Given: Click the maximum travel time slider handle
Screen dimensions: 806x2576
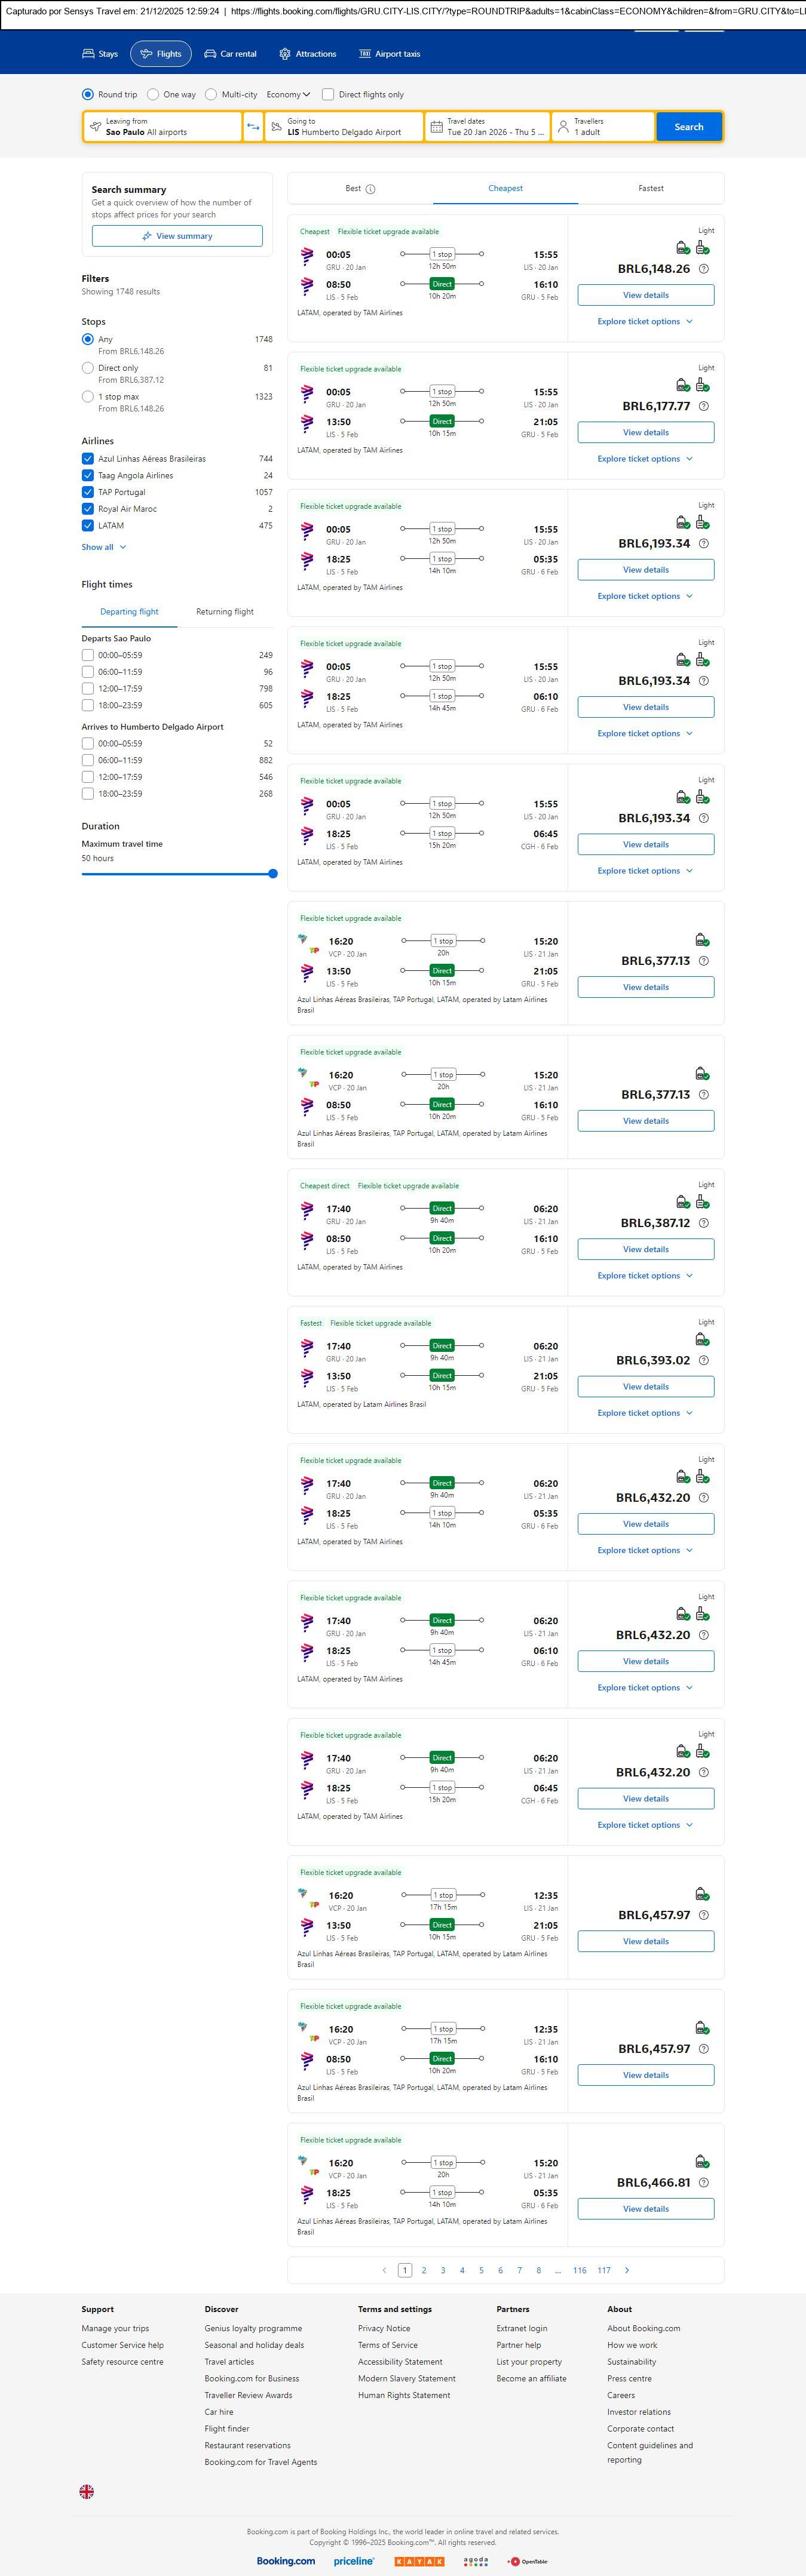Looking at the screenshot, I should coord(273,874).
